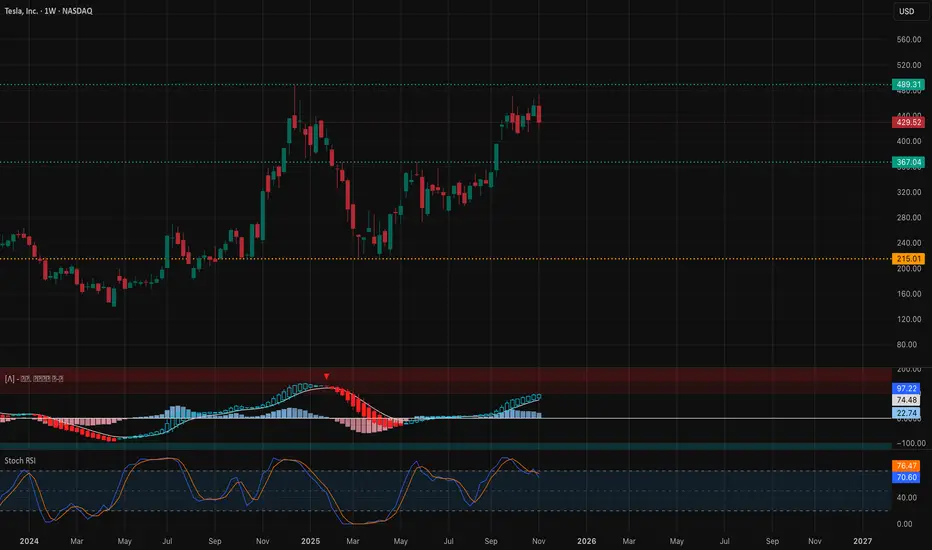Click the 520.00 price axis label
Image resolution: width=932 pixels, height=550 pixels.
(909, 65)
